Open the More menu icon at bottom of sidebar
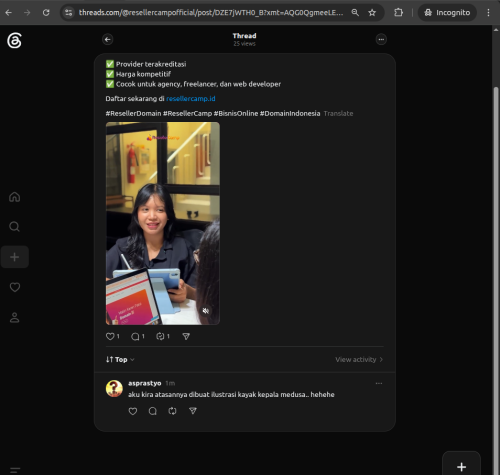 15,470
